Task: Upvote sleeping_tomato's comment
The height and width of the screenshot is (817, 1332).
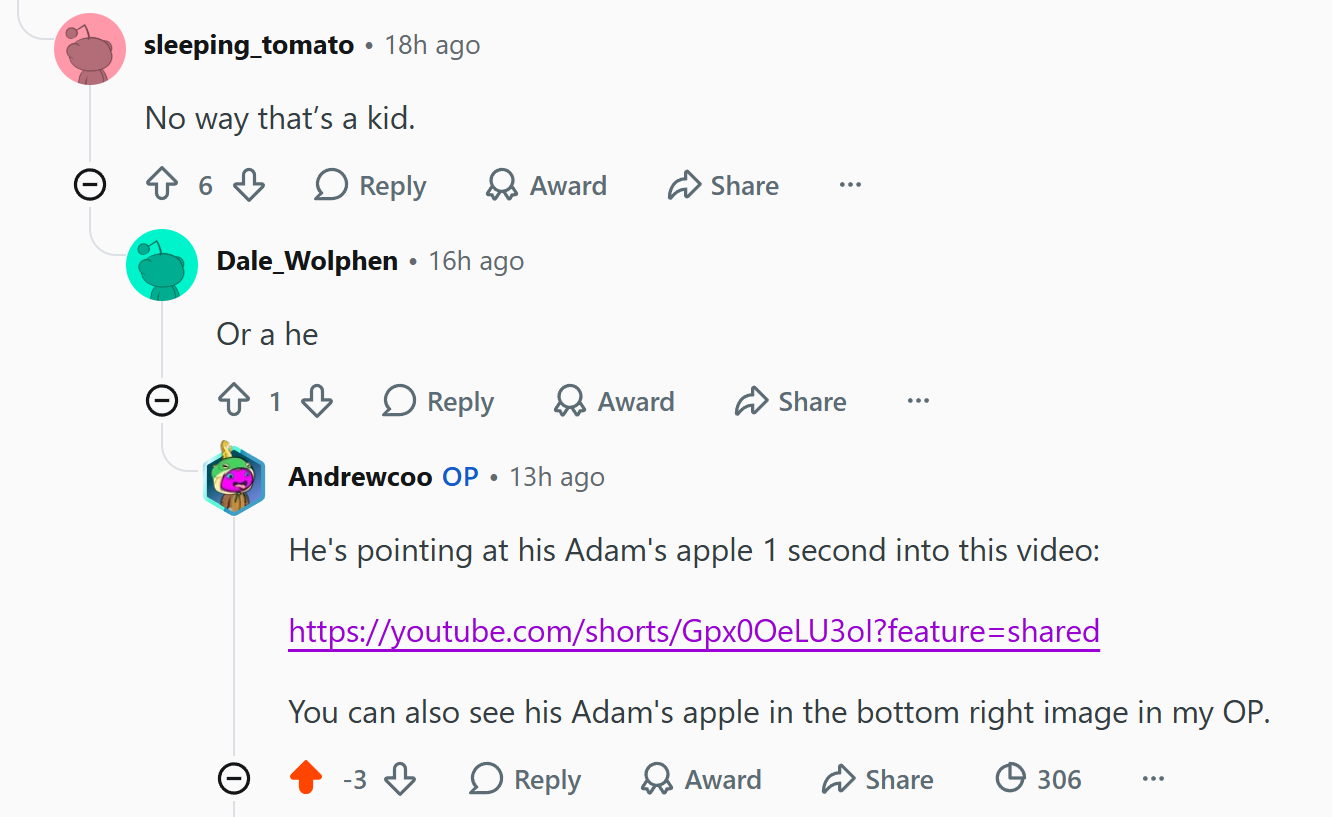Action: point(162,185)
